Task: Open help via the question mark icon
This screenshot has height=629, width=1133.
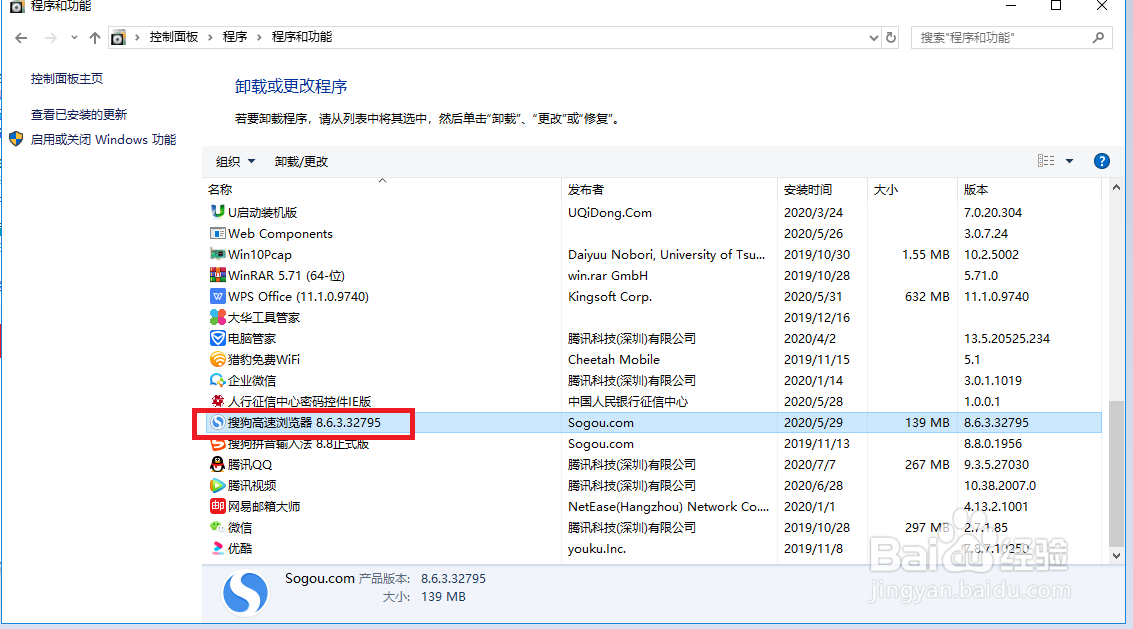Action: [x=1101, y=160]
